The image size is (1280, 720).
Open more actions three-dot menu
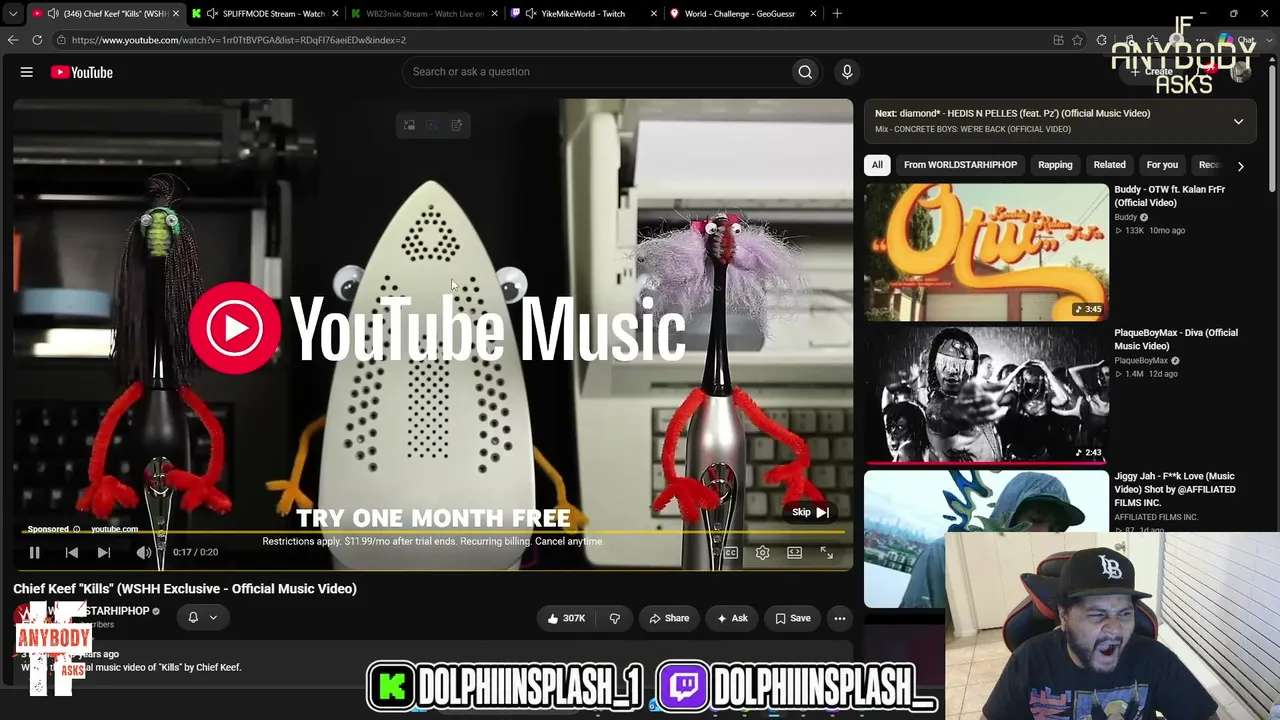(840, 618)
